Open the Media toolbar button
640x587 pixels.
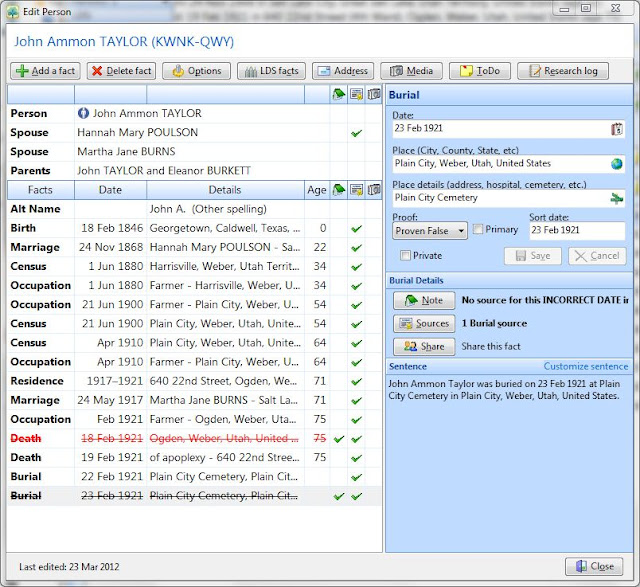tap(411, 71)
